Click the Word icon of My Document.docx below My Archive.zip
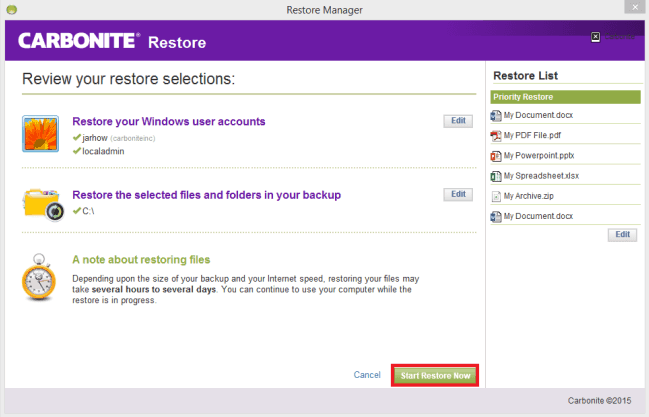This screenshot has height=417, width=649. pos(495,217)
